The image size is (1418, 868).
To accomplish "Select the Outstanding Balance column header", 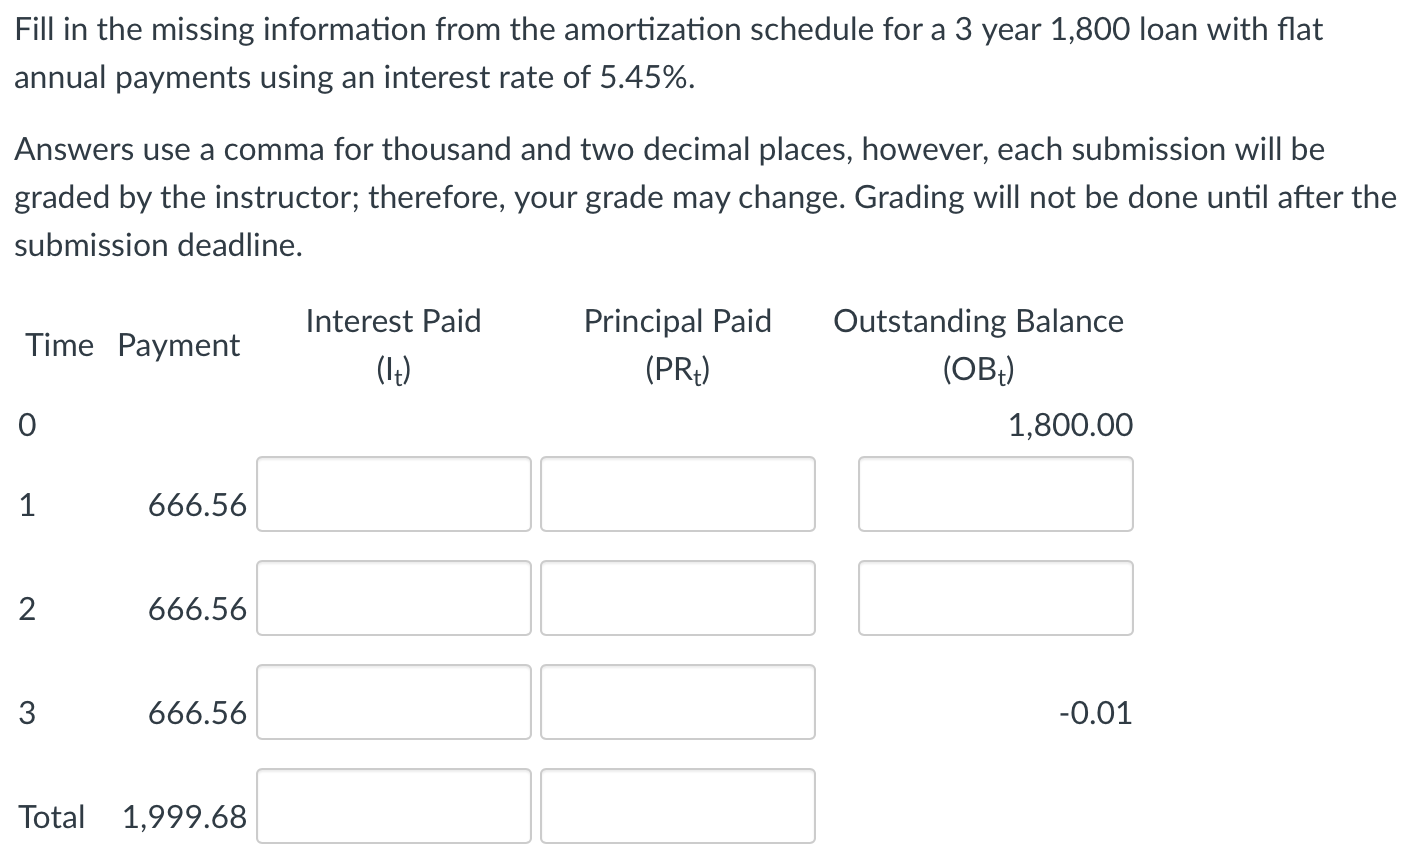I will coord(980,321).
